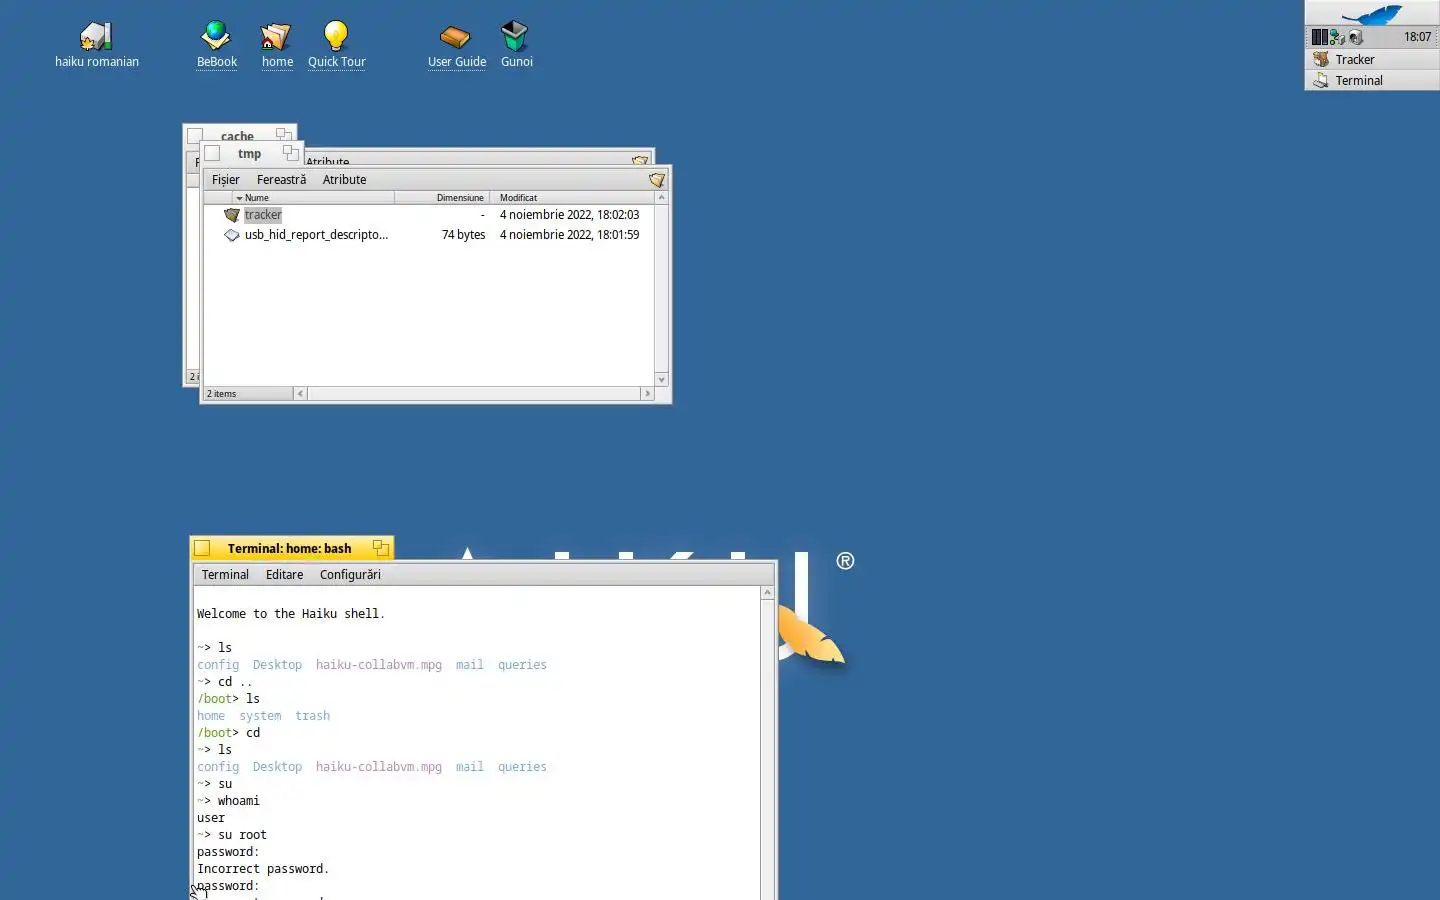This screenshot has height=900, width=1440.
Task: Sort by the Modificat column header
Action: coord(571,198)
